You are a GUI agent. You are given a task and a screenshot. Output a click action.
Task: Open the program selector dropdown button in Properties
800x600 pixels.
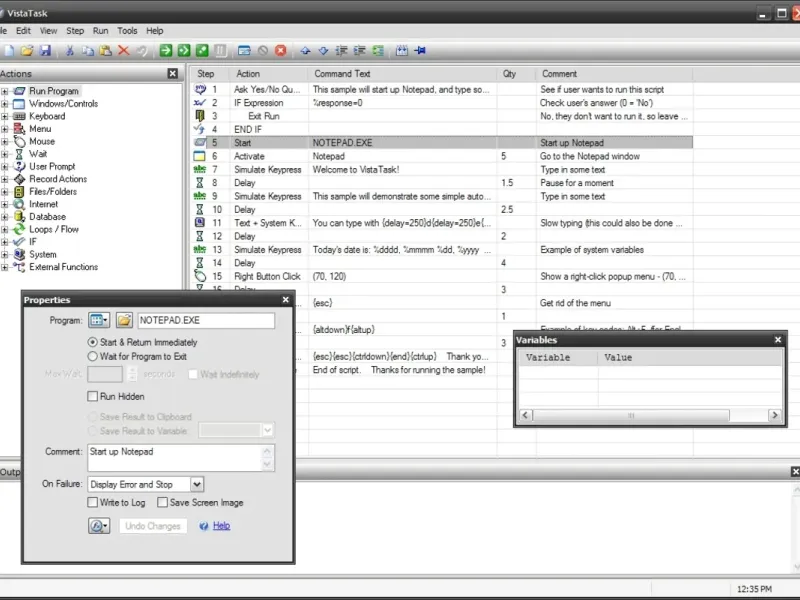[x=99, y=320]
